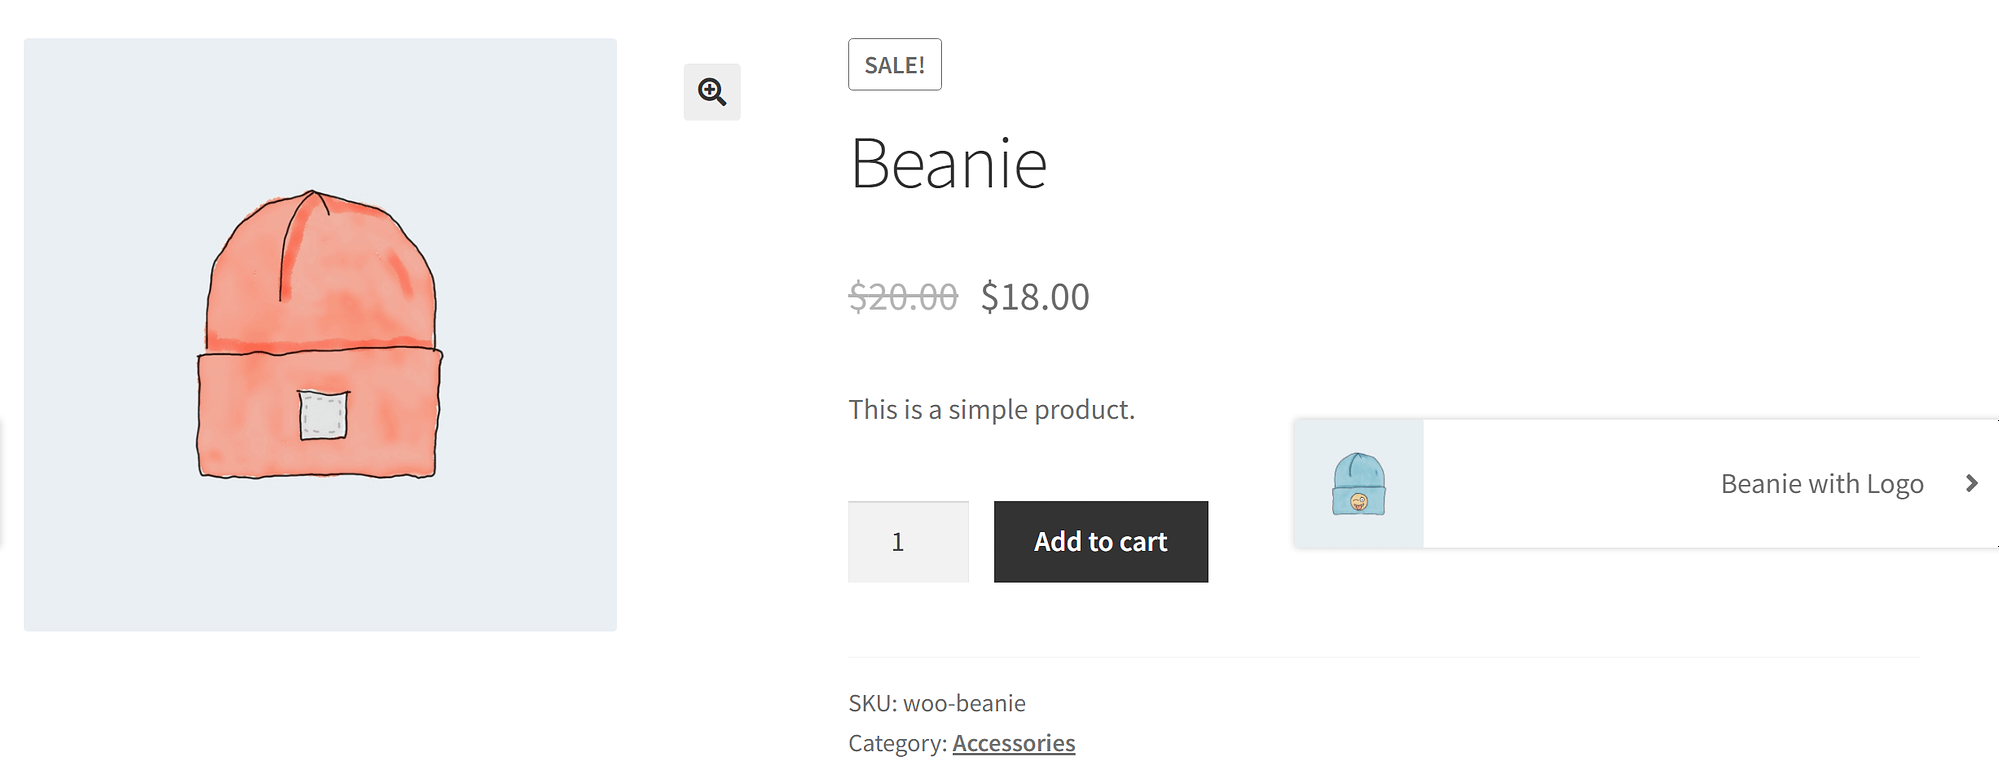Viewport: 1999px width, 770px height.
Task: Click the previous-product tab at left edge
Action: pos(1,484)
